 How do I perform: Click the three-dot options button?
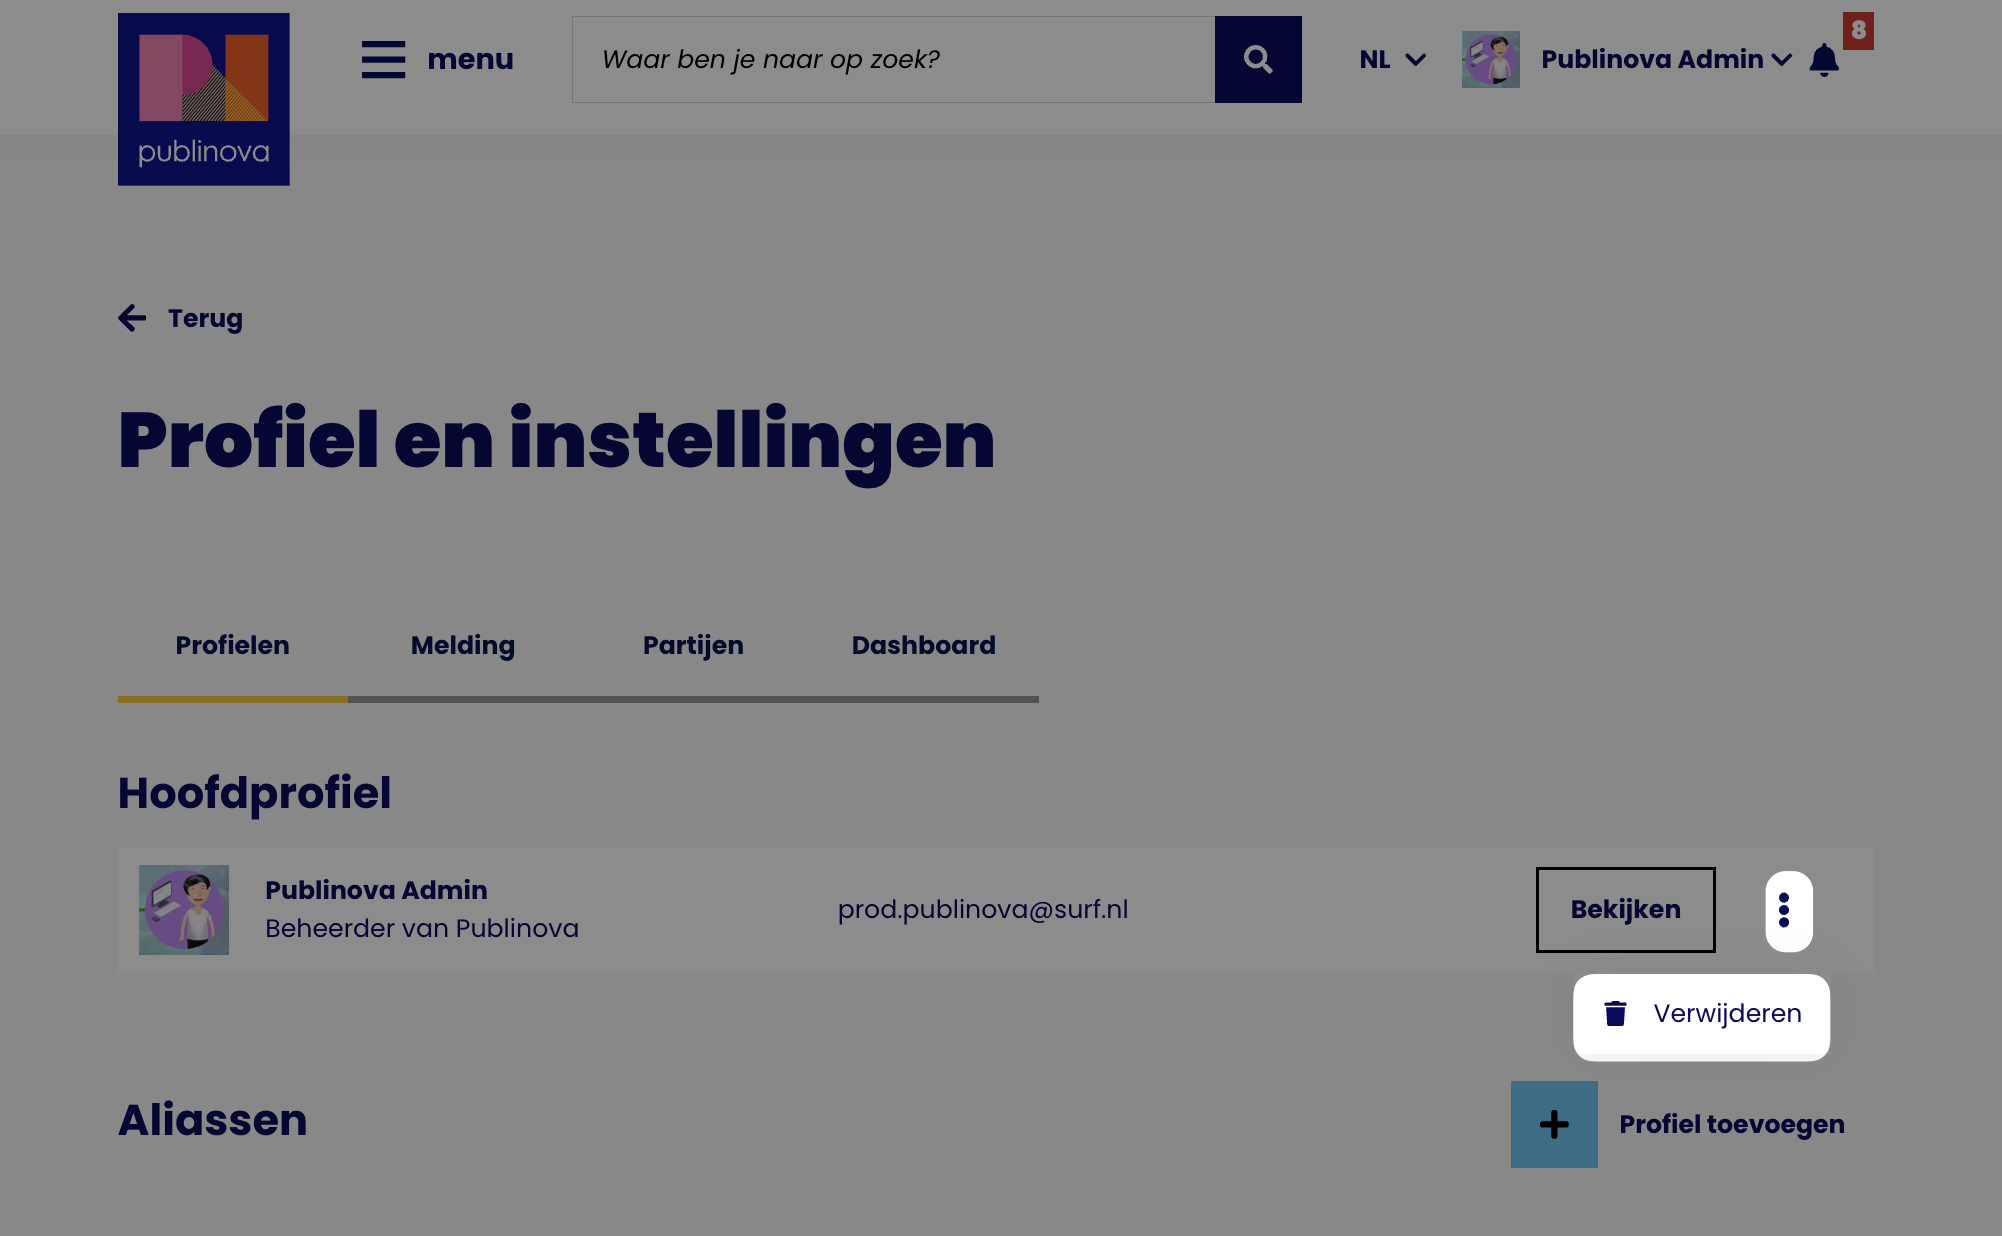(1787, 910)
